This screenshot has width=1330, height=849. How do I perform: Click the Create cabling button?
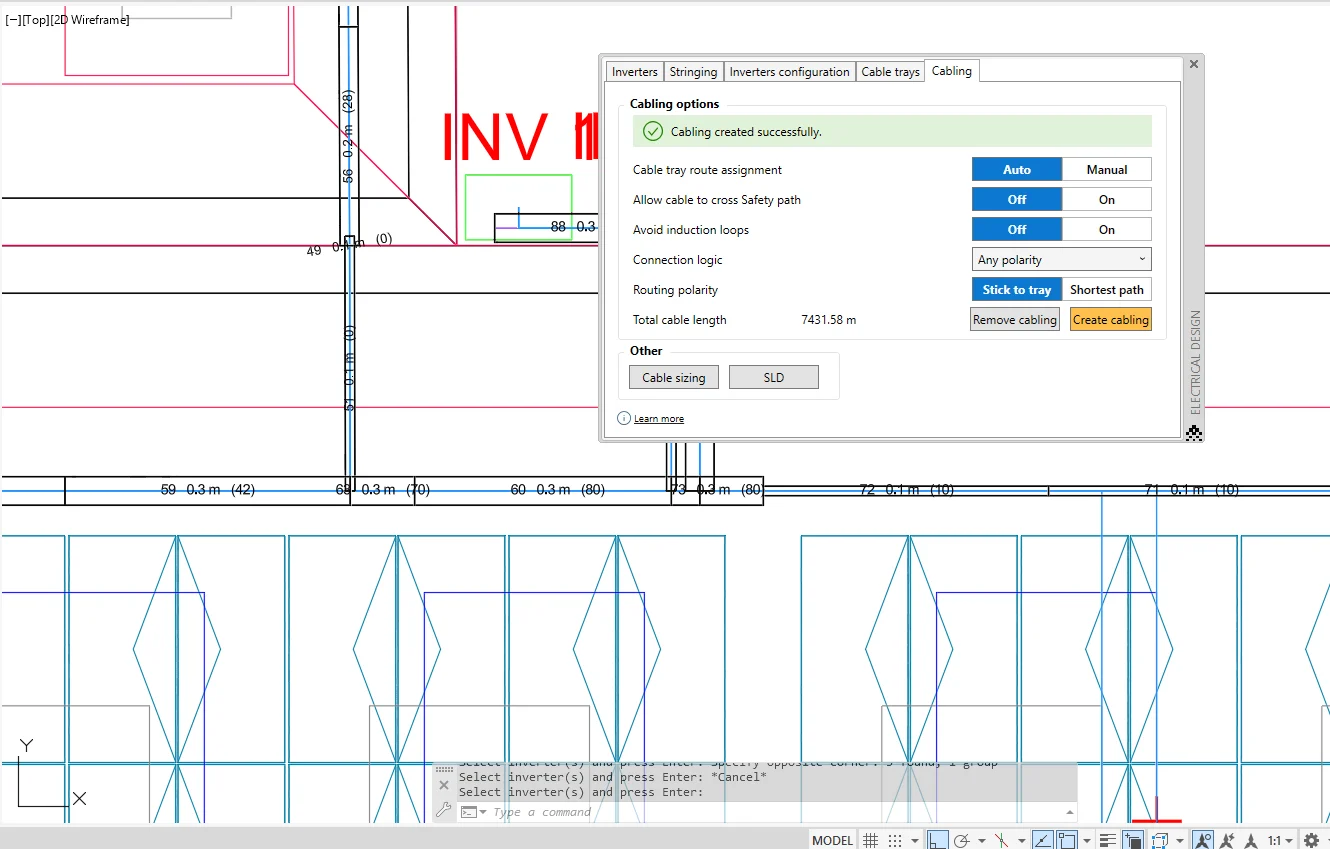pyautogui.click(x=1110, y=320)
